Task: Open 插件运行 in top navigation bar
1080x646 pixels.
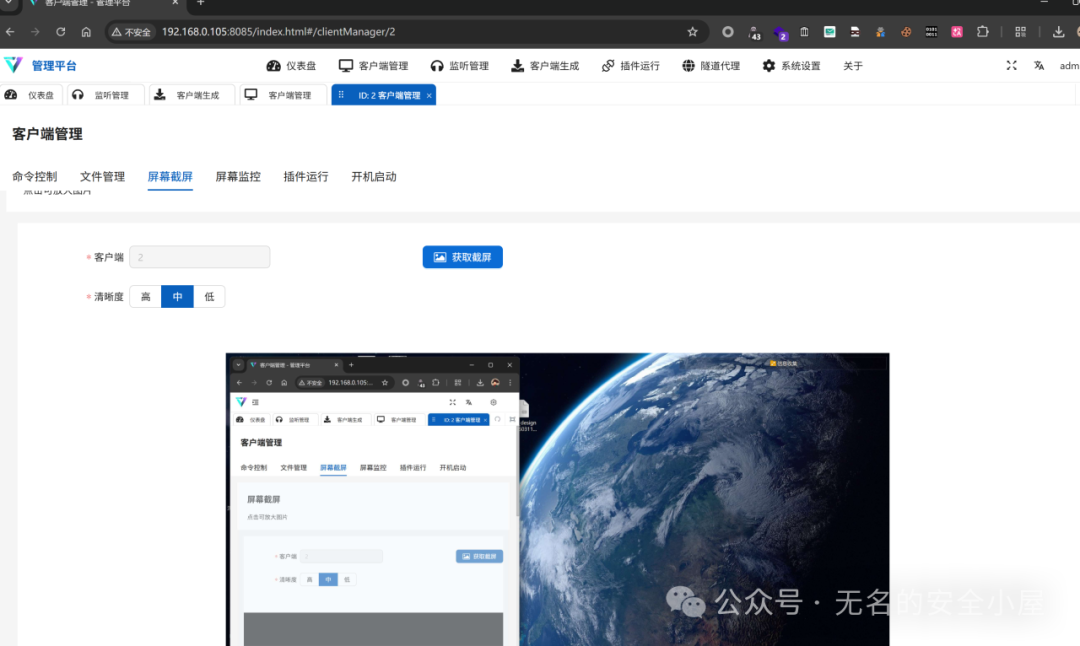Action: click(630, 65)
